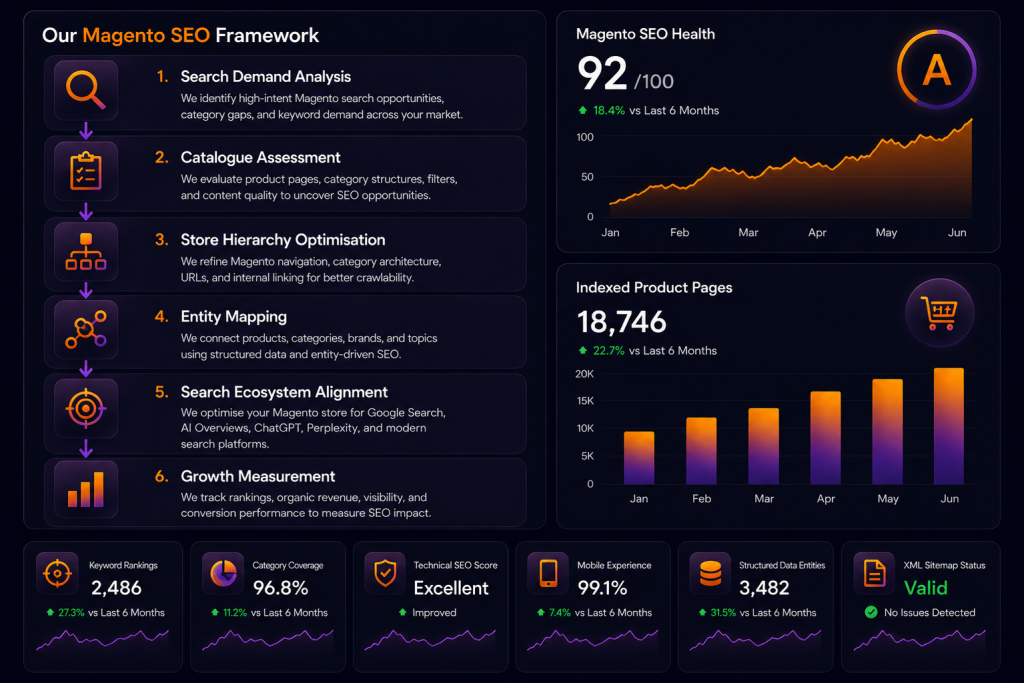Click the Keyword Rankings crosshair icon
Viewport: 1024px width, 683px height.
[57, 573]
